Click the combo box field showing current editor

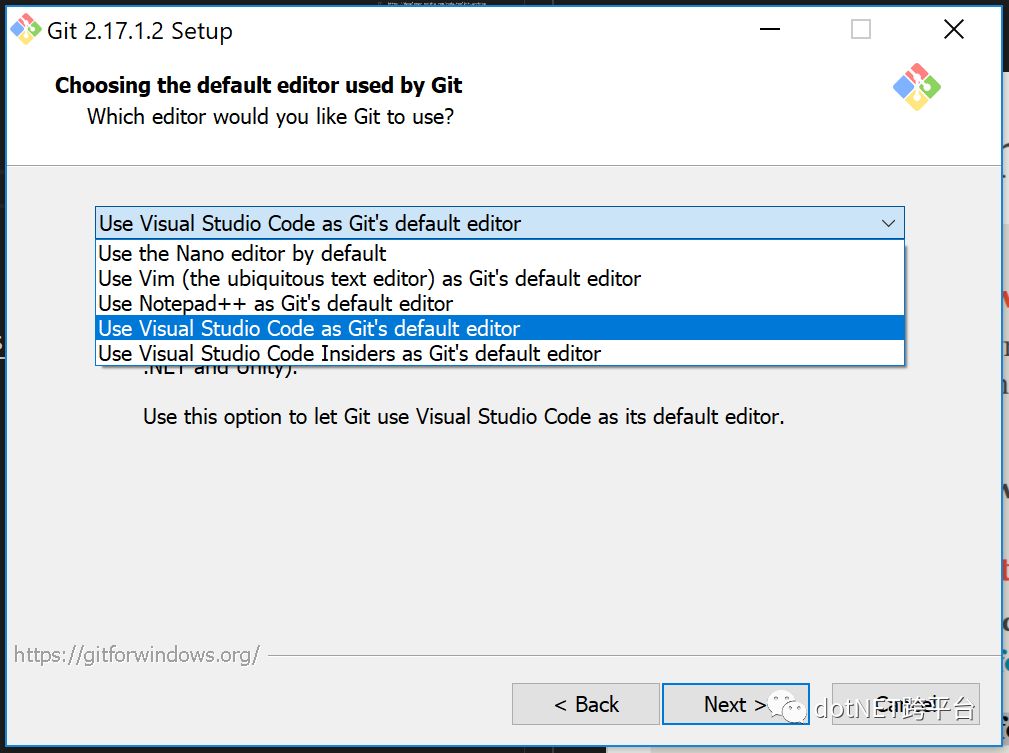tap(499, 223)
